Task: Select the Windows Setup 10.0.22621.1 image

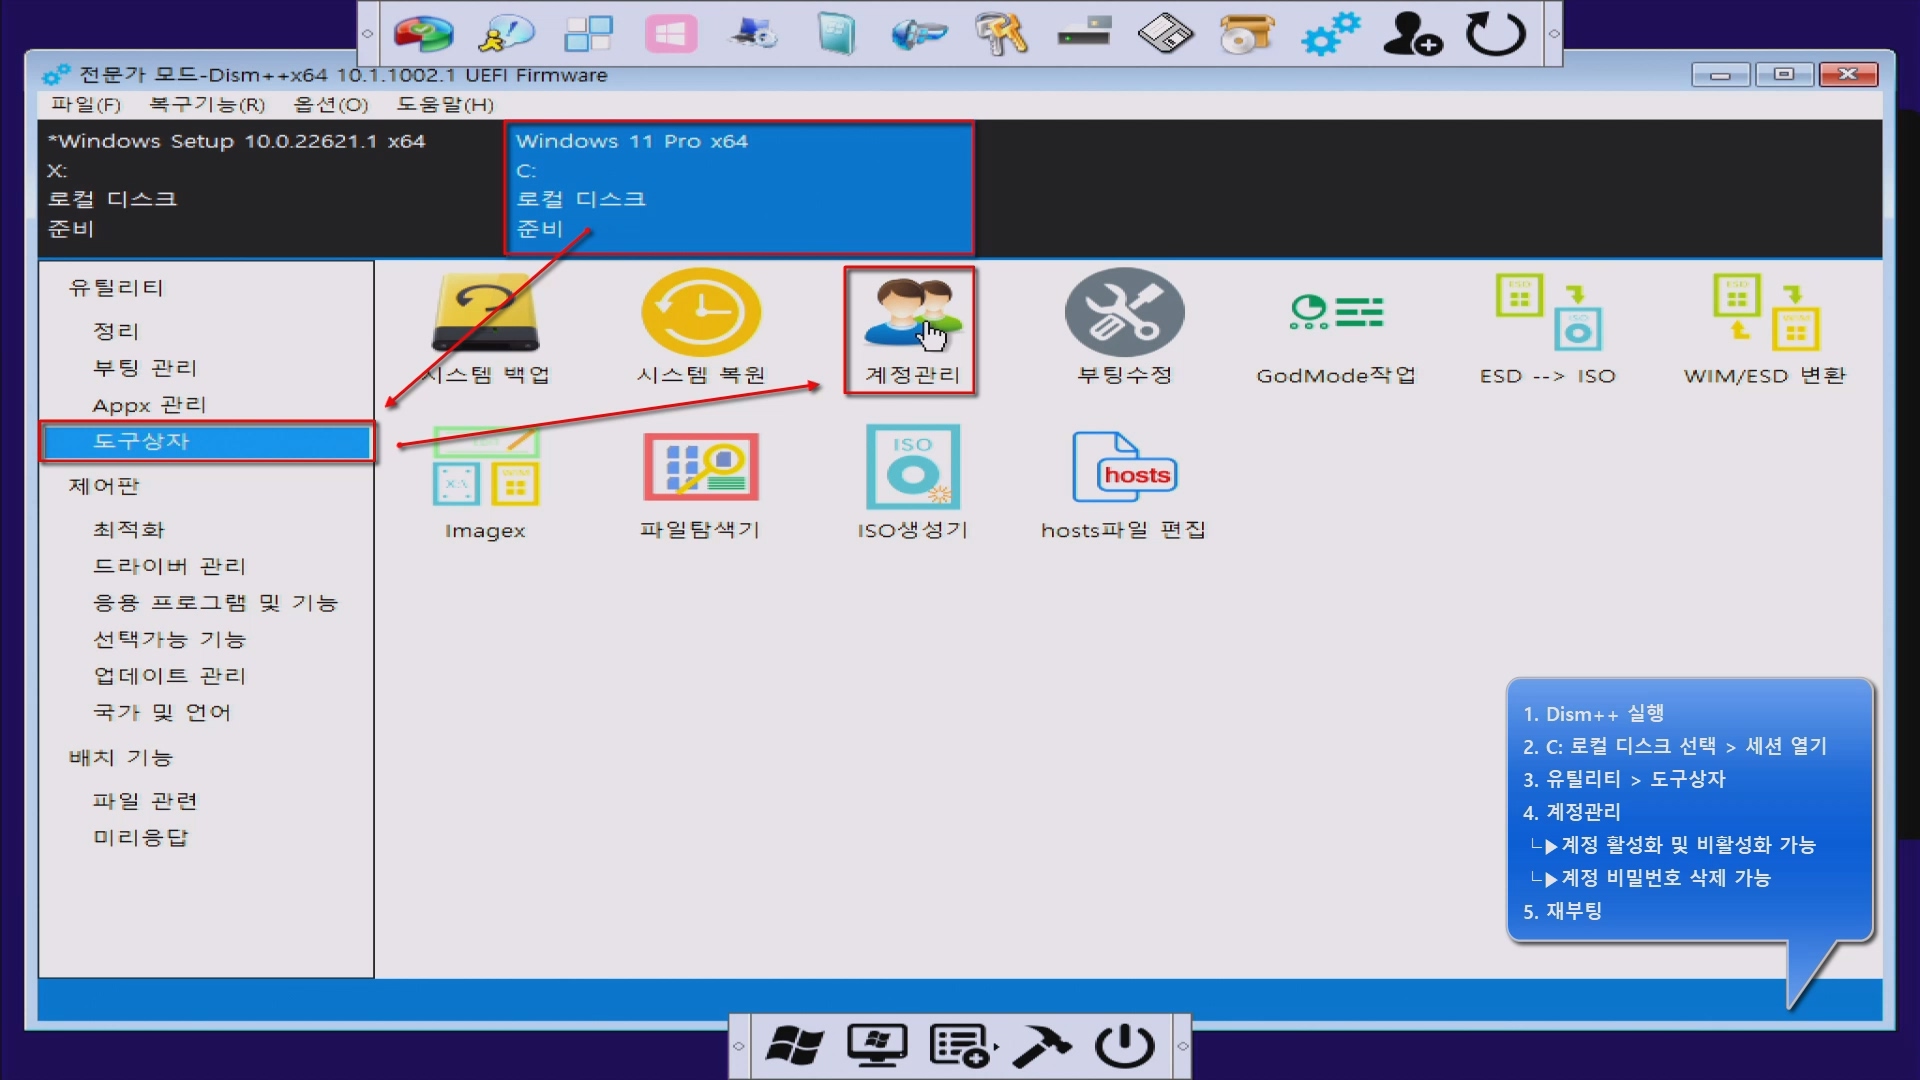Action: tap(270, 186)
